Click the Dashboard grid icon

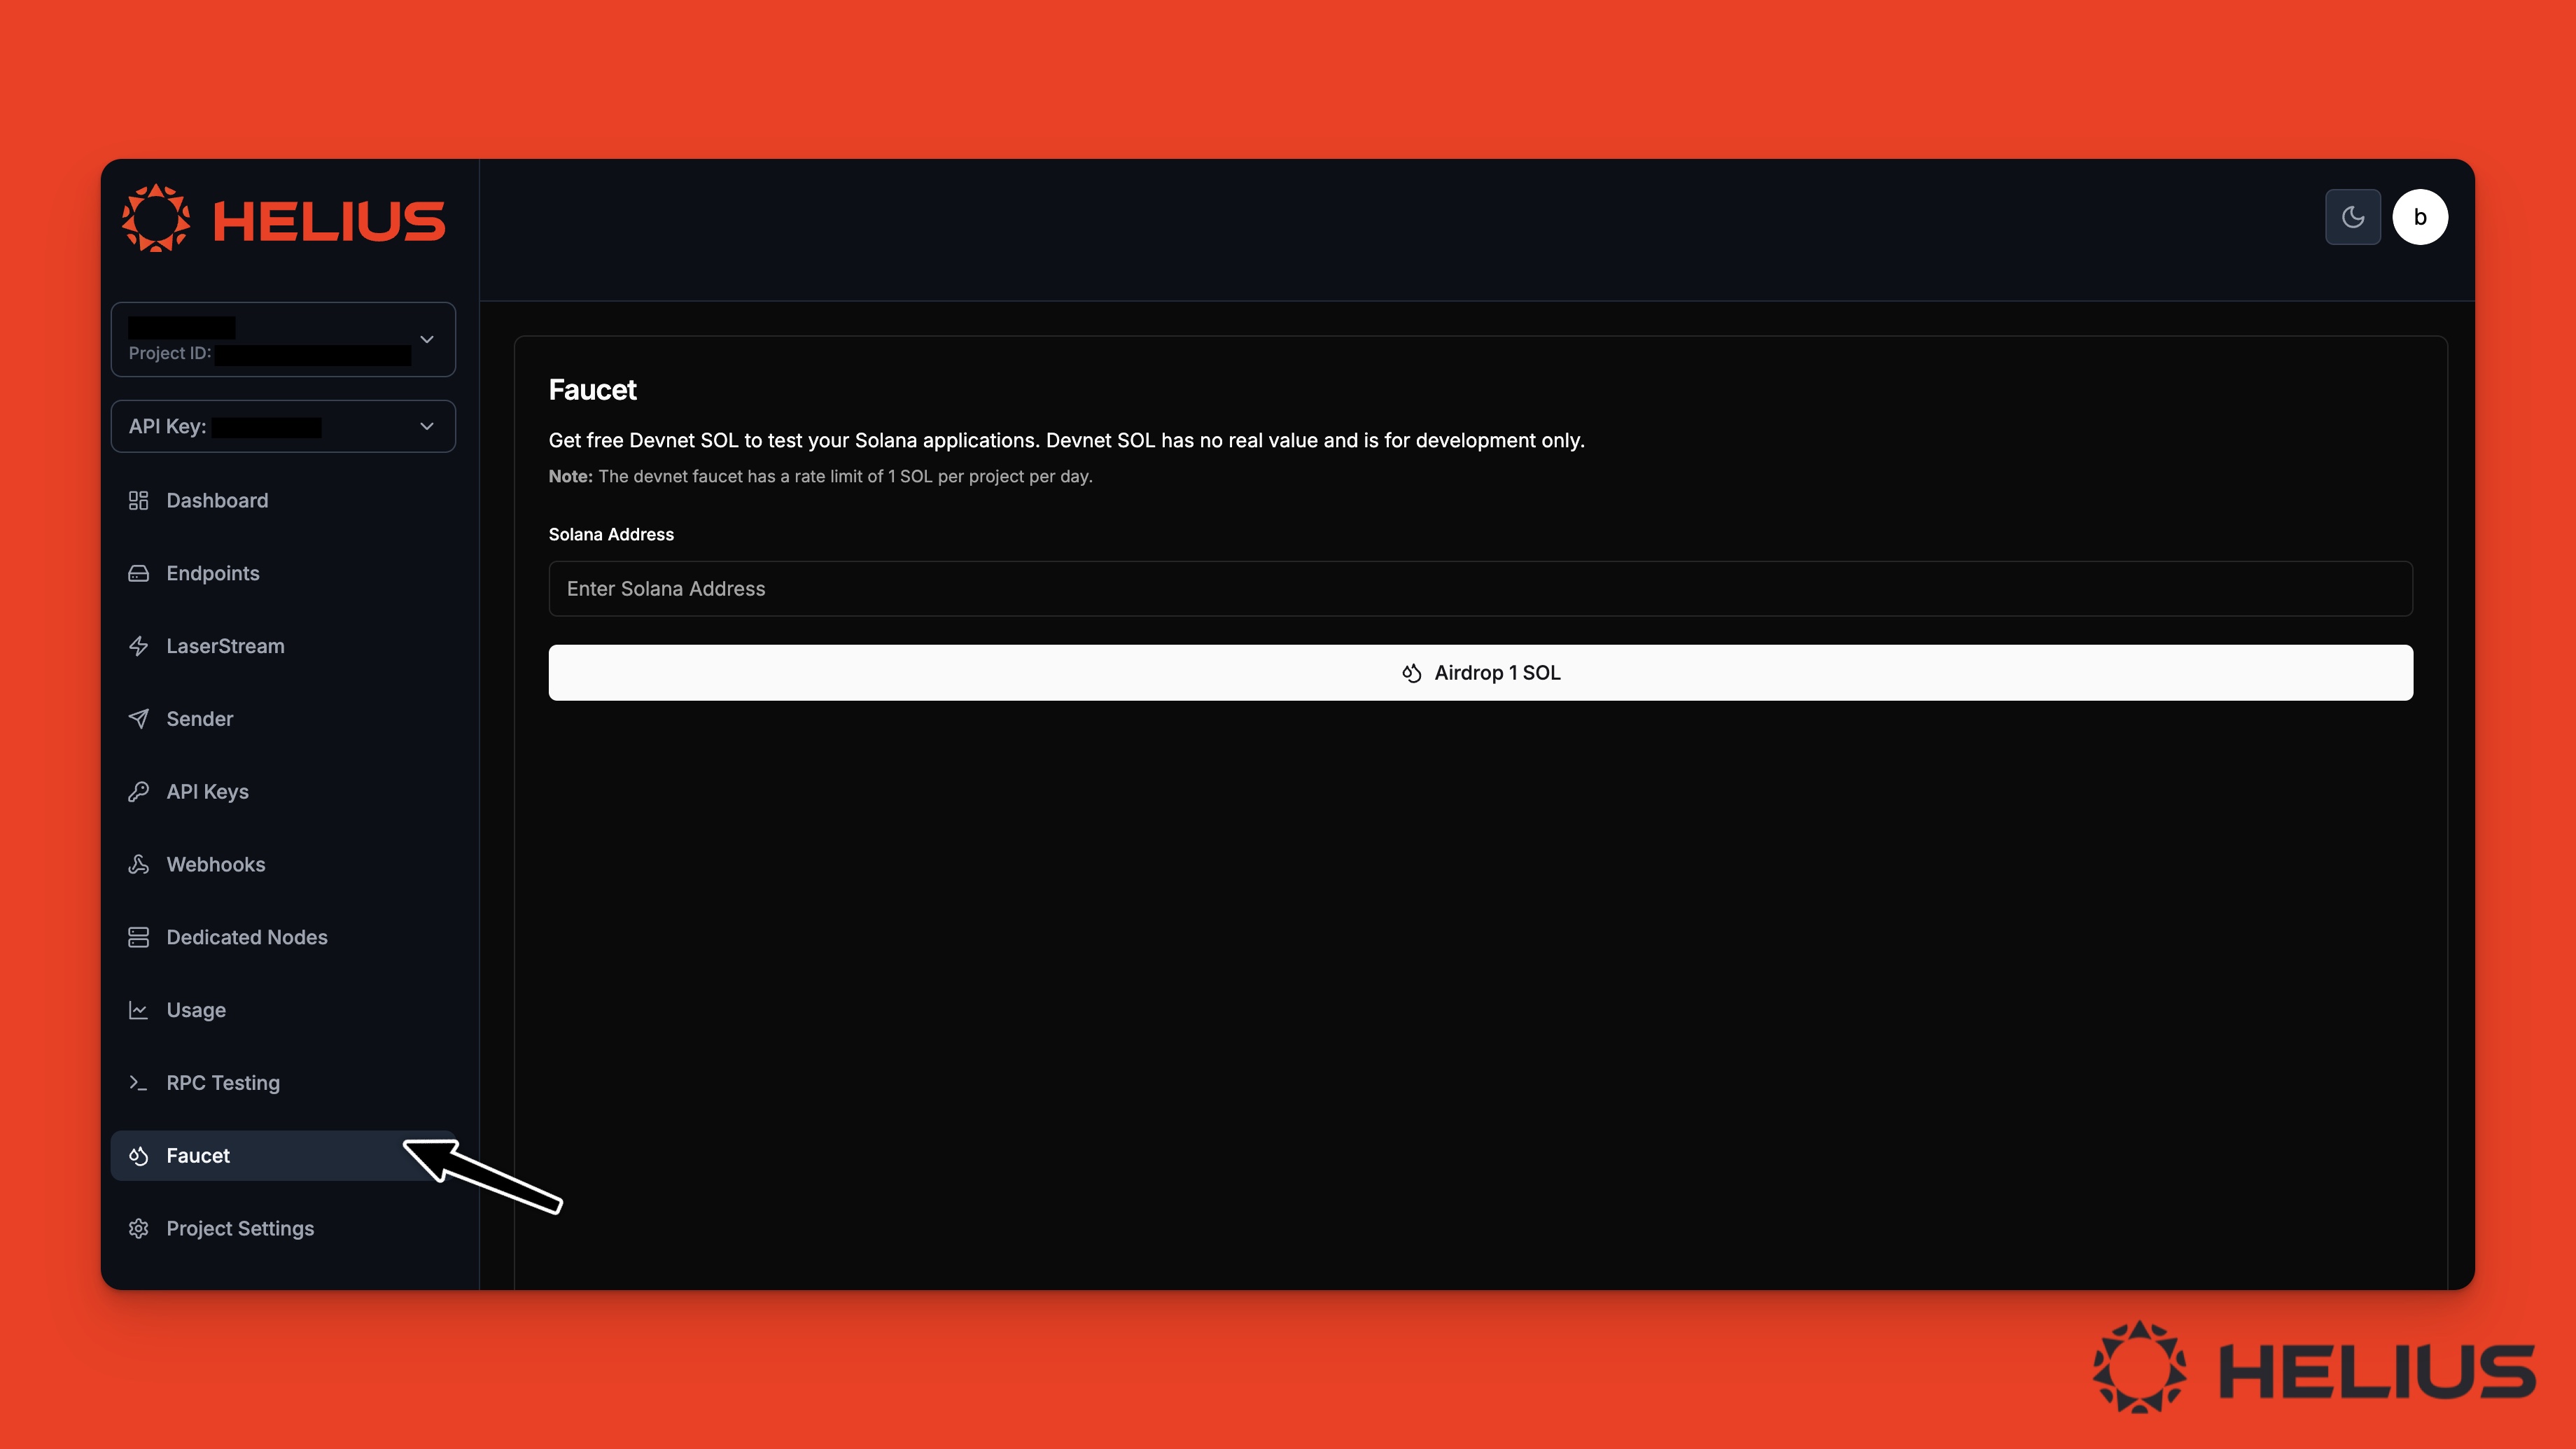(138, 500)
